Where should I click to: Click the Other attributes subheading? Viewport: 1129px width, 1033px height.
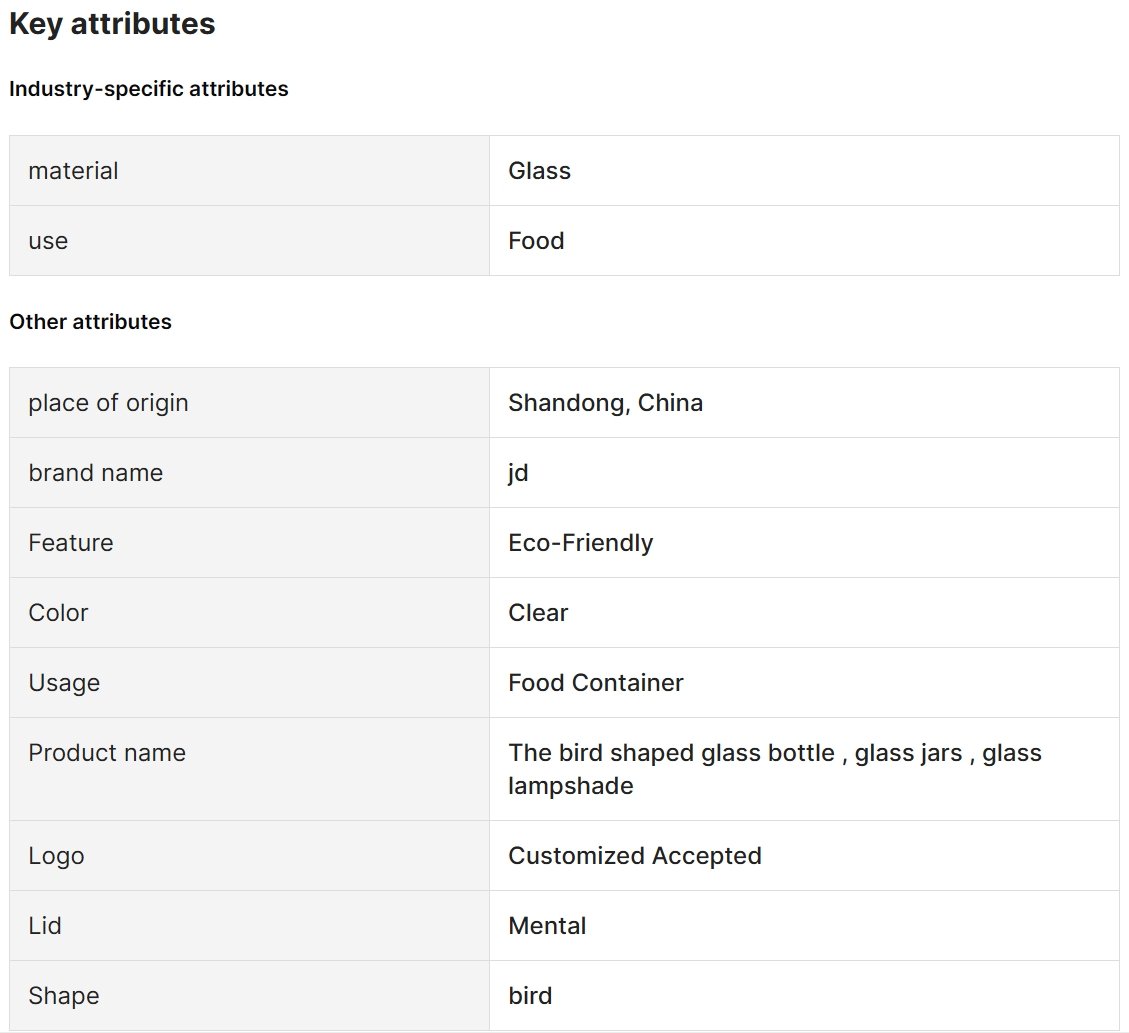pos(90,321)
